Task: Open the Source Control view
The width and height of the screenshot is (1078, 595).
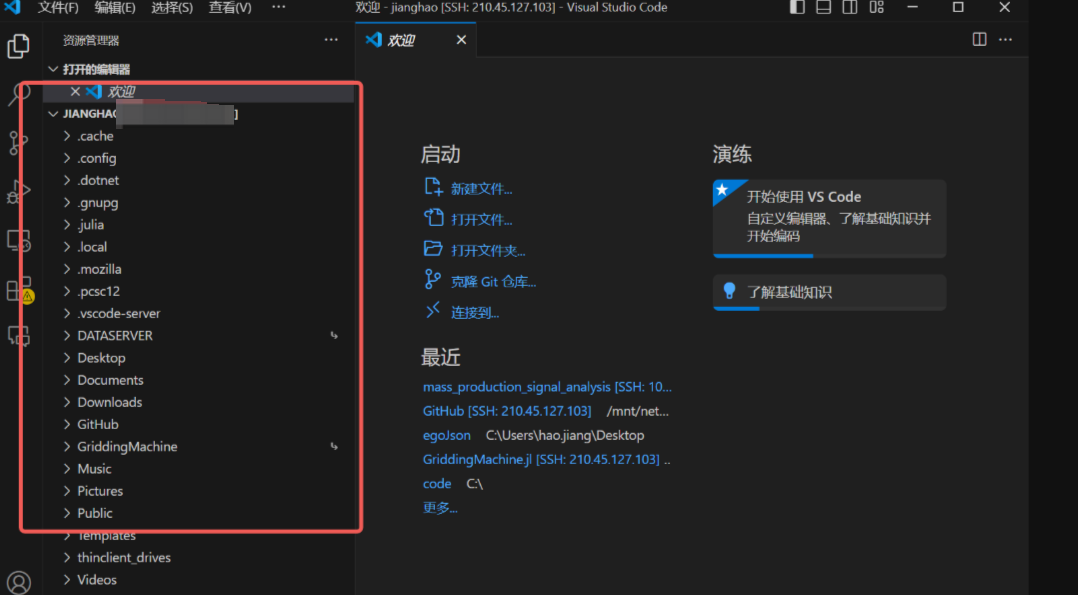Action: tap(19, 142)
